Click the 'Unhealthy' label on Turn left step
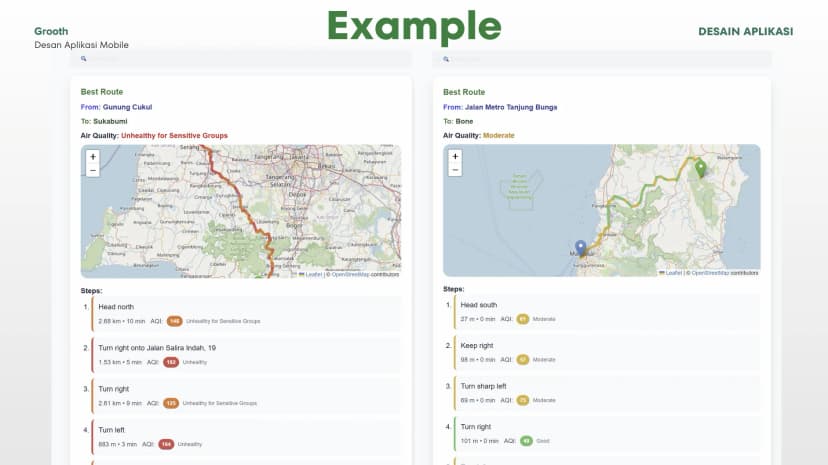The width and height of the screenshot is (828, 465). click(190, 444)
